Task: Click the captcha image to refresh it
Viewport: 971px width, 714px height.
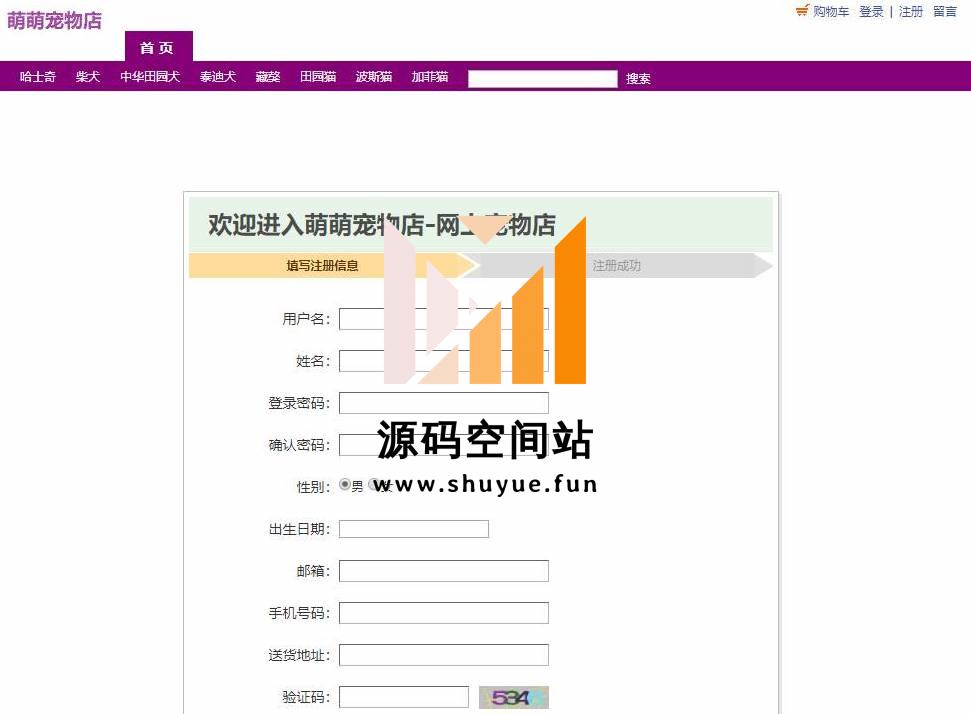Action: click(514, 698)
